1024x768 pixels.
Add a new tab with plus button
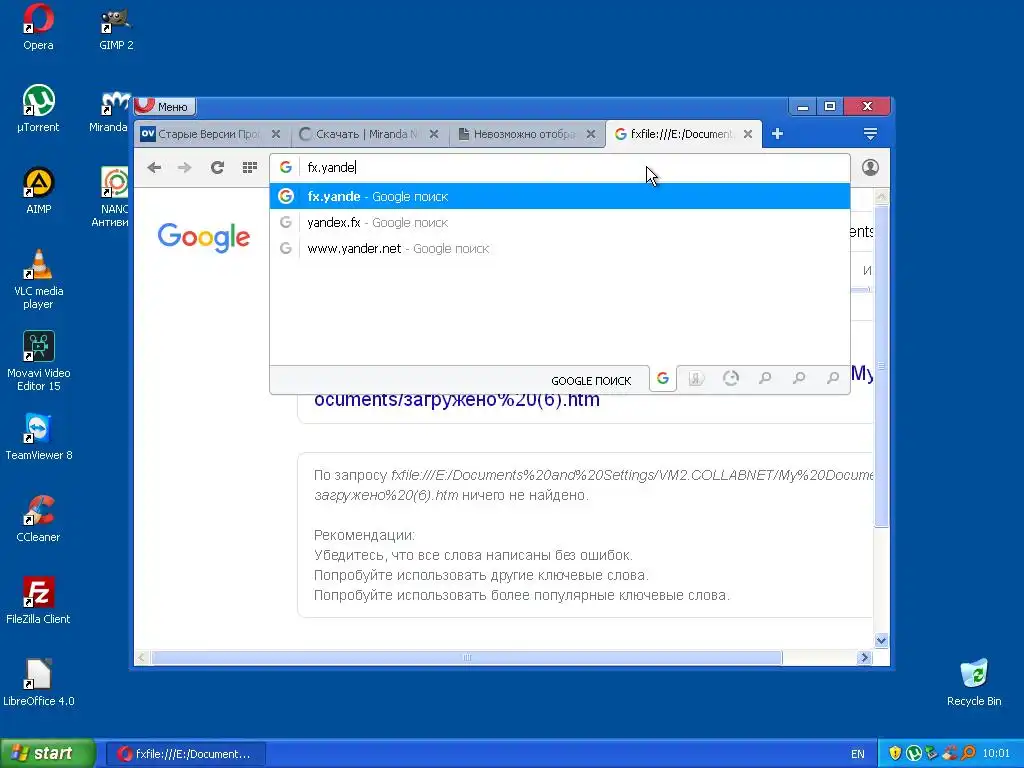pyautogui.click(x=777, y=134)
